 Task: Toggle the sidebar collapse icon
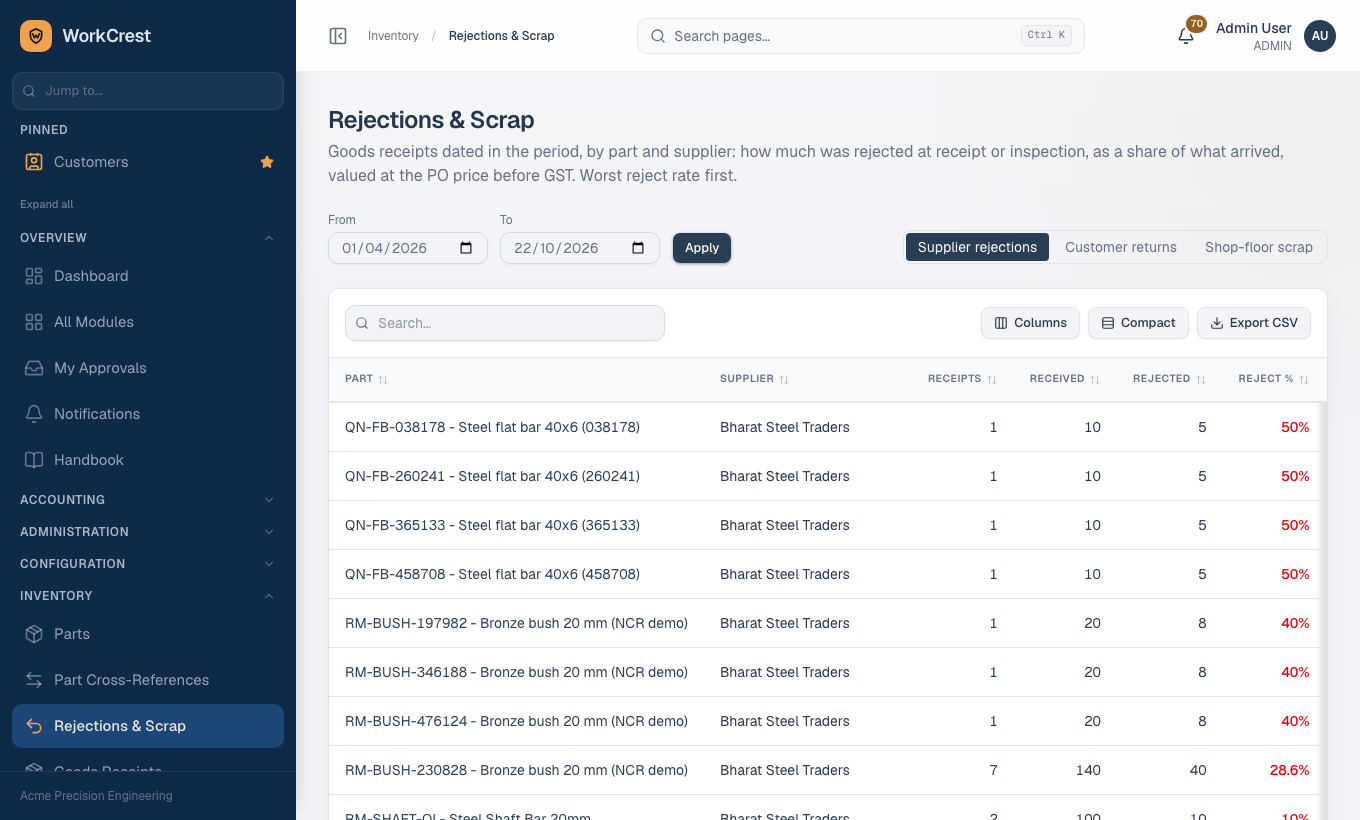coord(338,36)
